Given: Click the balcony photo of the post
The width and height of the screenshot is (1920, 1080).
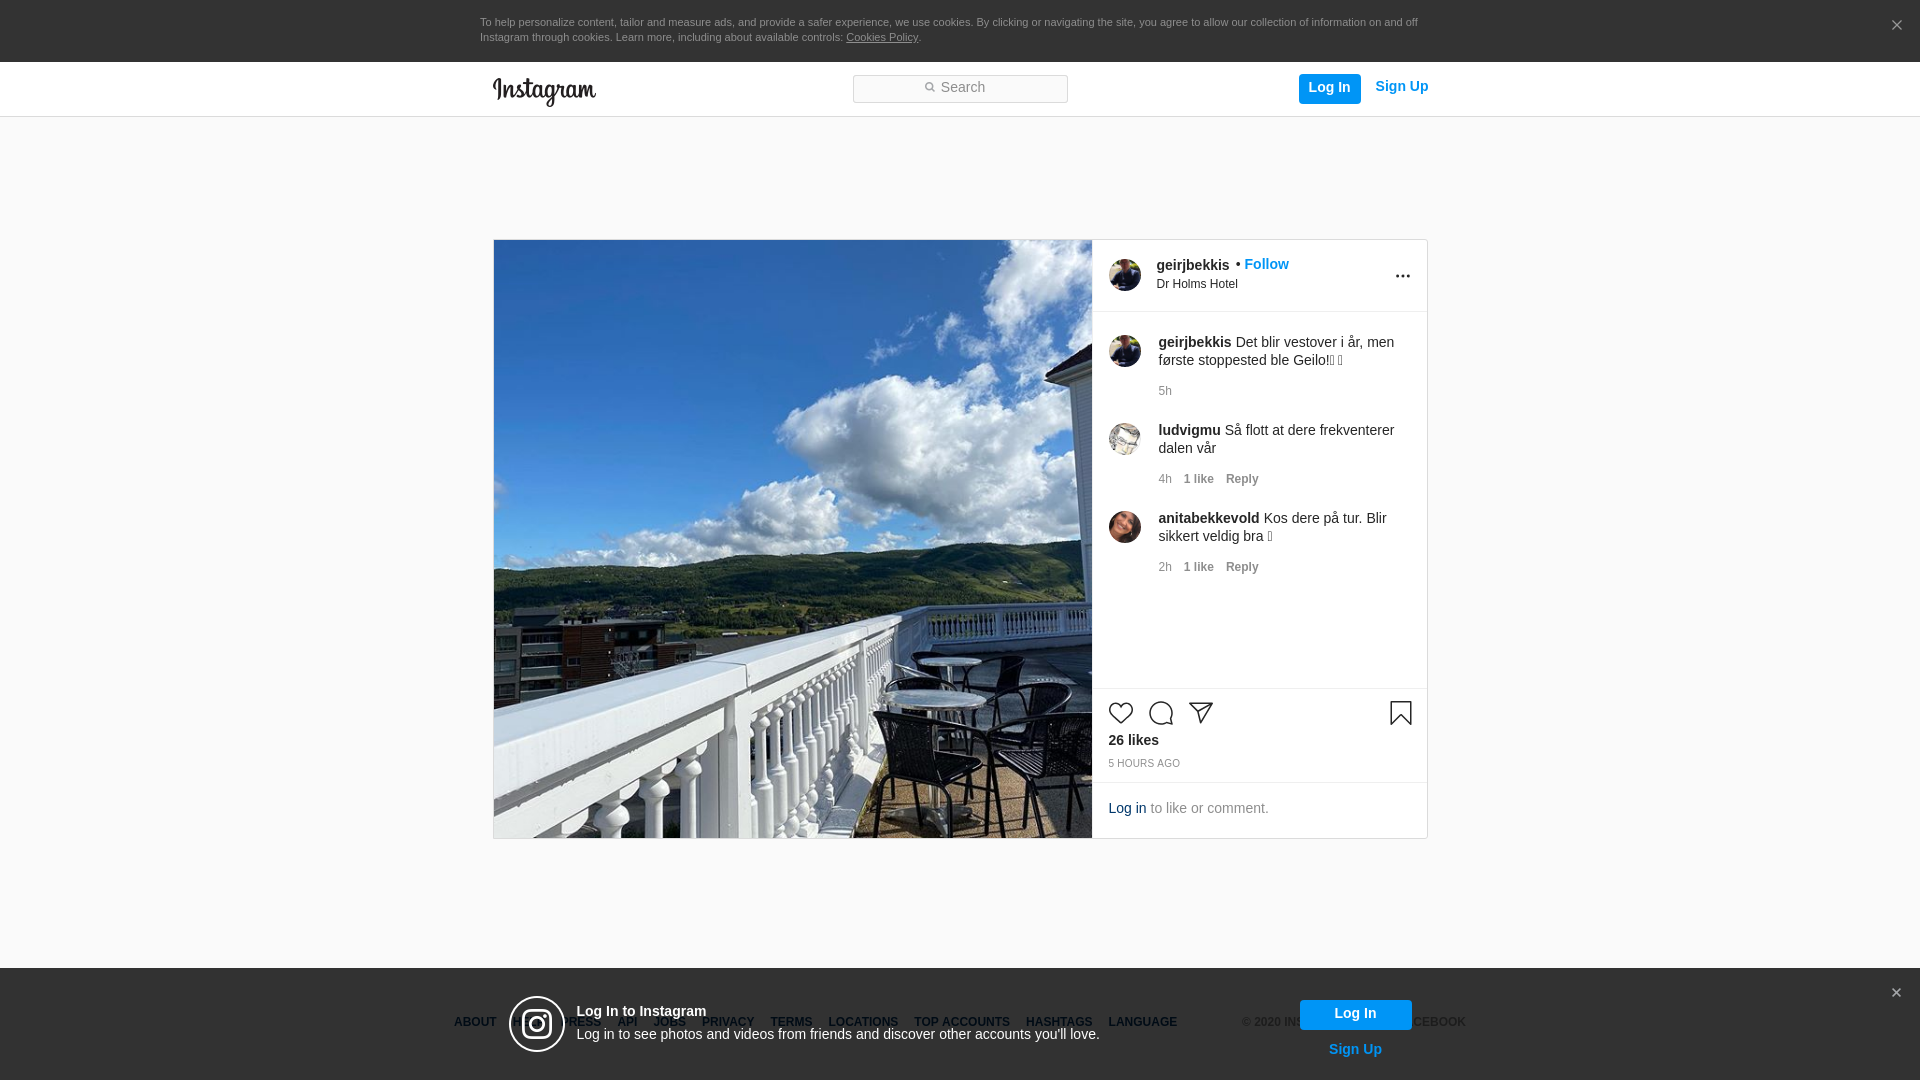Looking at the screenshot, I should coord(792,539).
